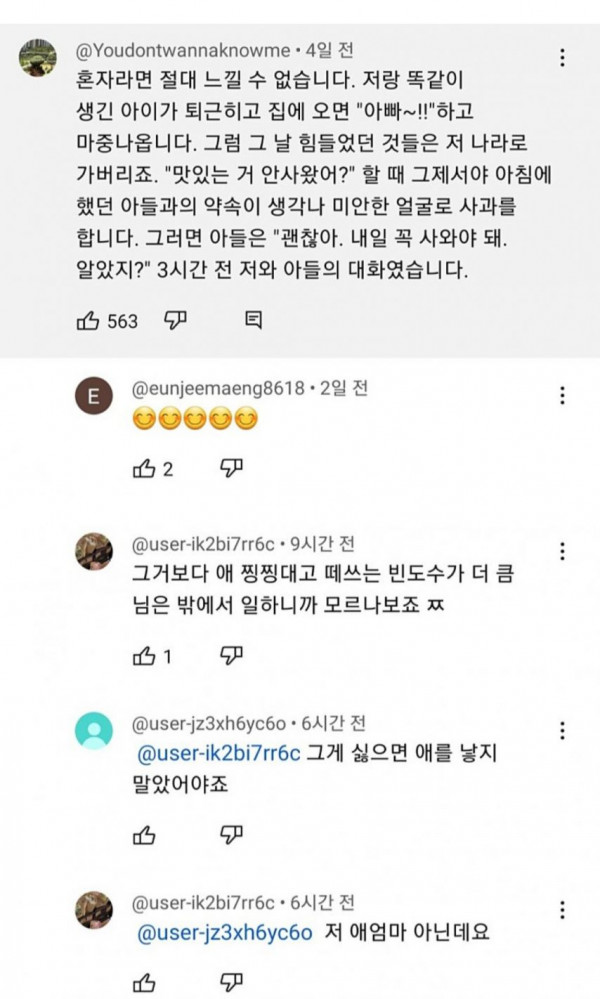Open replies icon on top comment
This screenshot has width=600, height=999.
[x=253, y=321]
